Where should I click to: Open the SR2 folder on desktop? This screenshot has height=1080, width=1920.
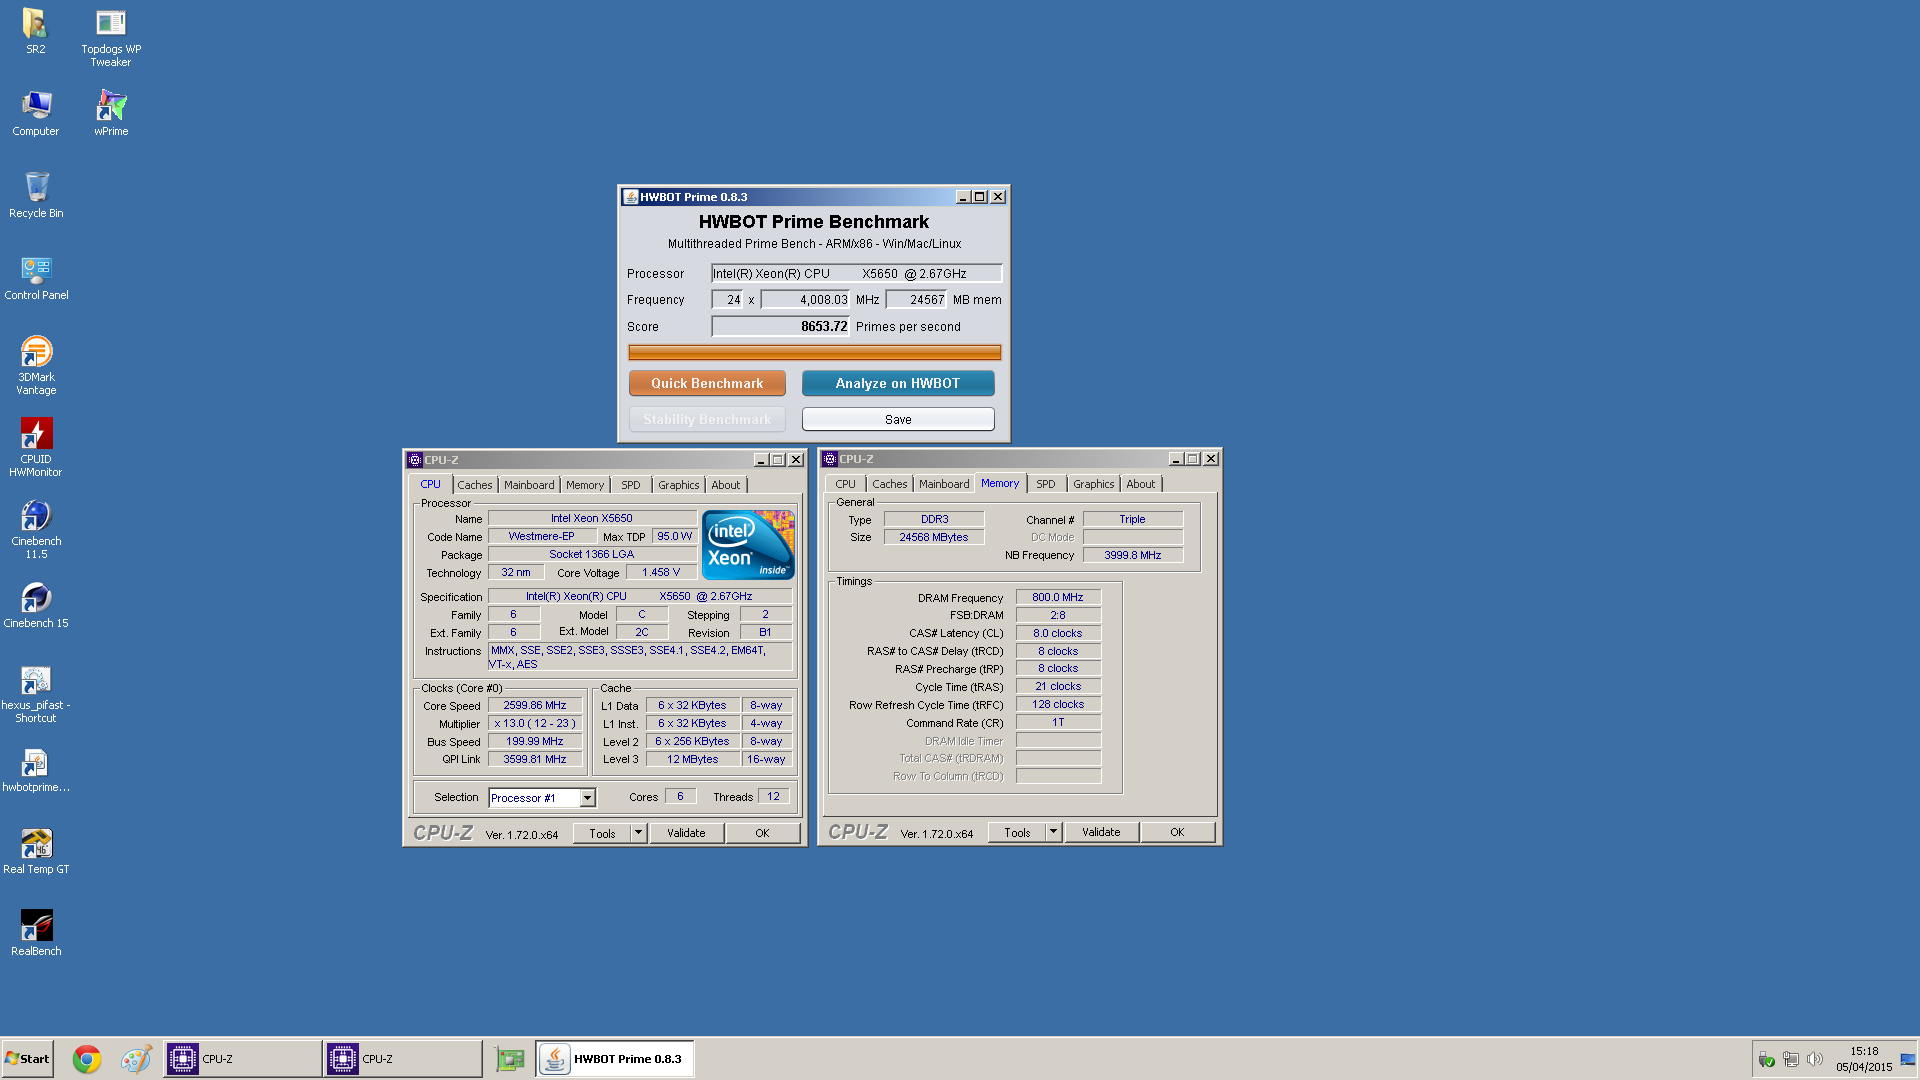tap(35, 31)
